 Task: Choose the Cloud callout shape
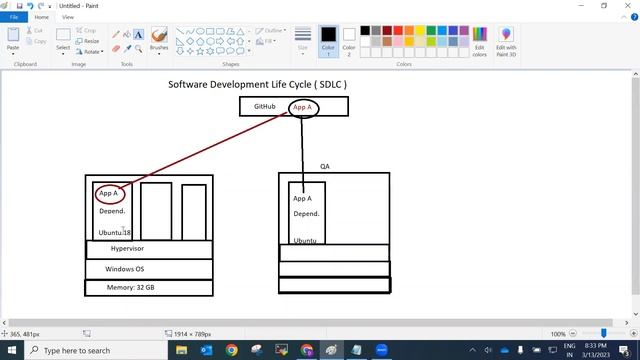[x=240, y=51]
